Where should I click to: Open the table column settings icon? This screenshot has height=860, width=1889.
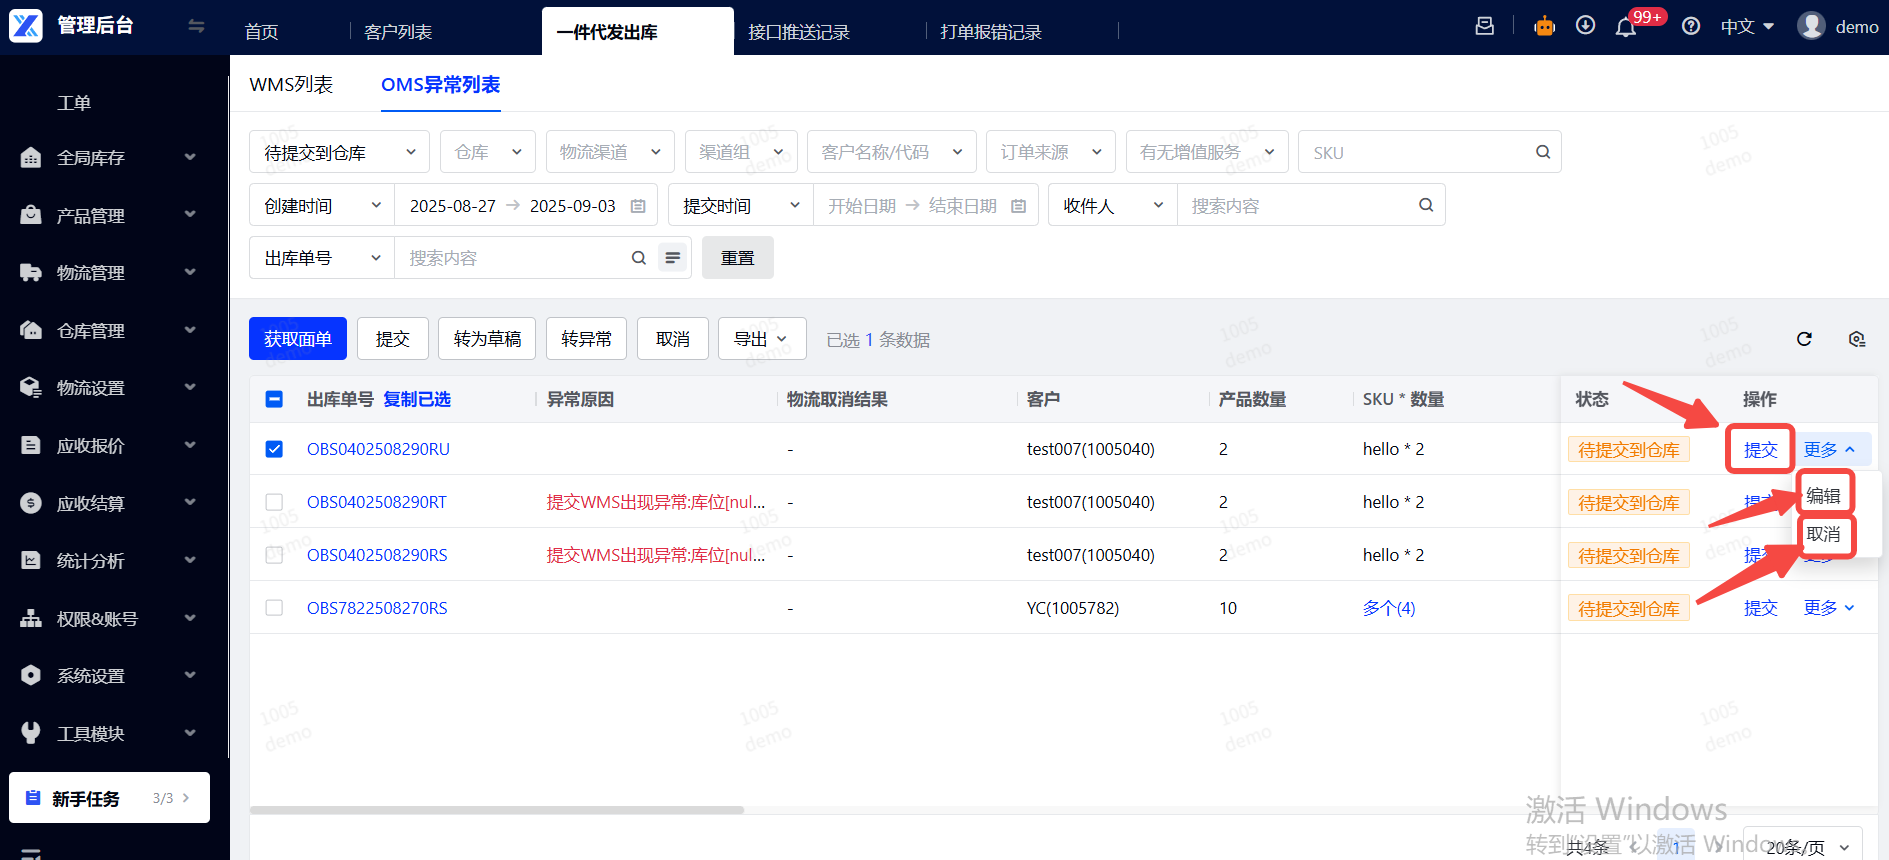pyautogui.click(x=1857, y=339)
